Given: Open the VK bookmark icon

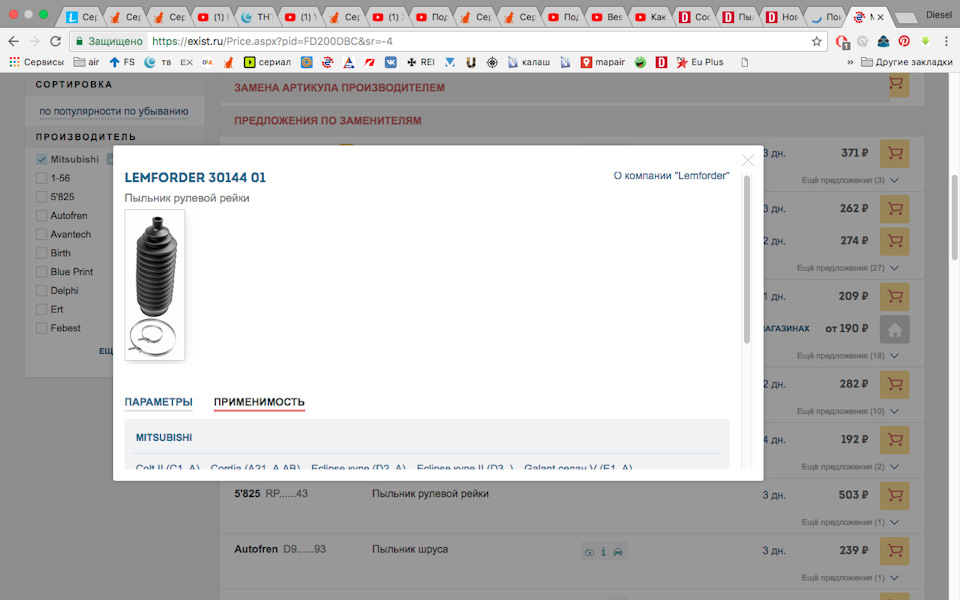Looking at the screenshot, I should point(391,62).
